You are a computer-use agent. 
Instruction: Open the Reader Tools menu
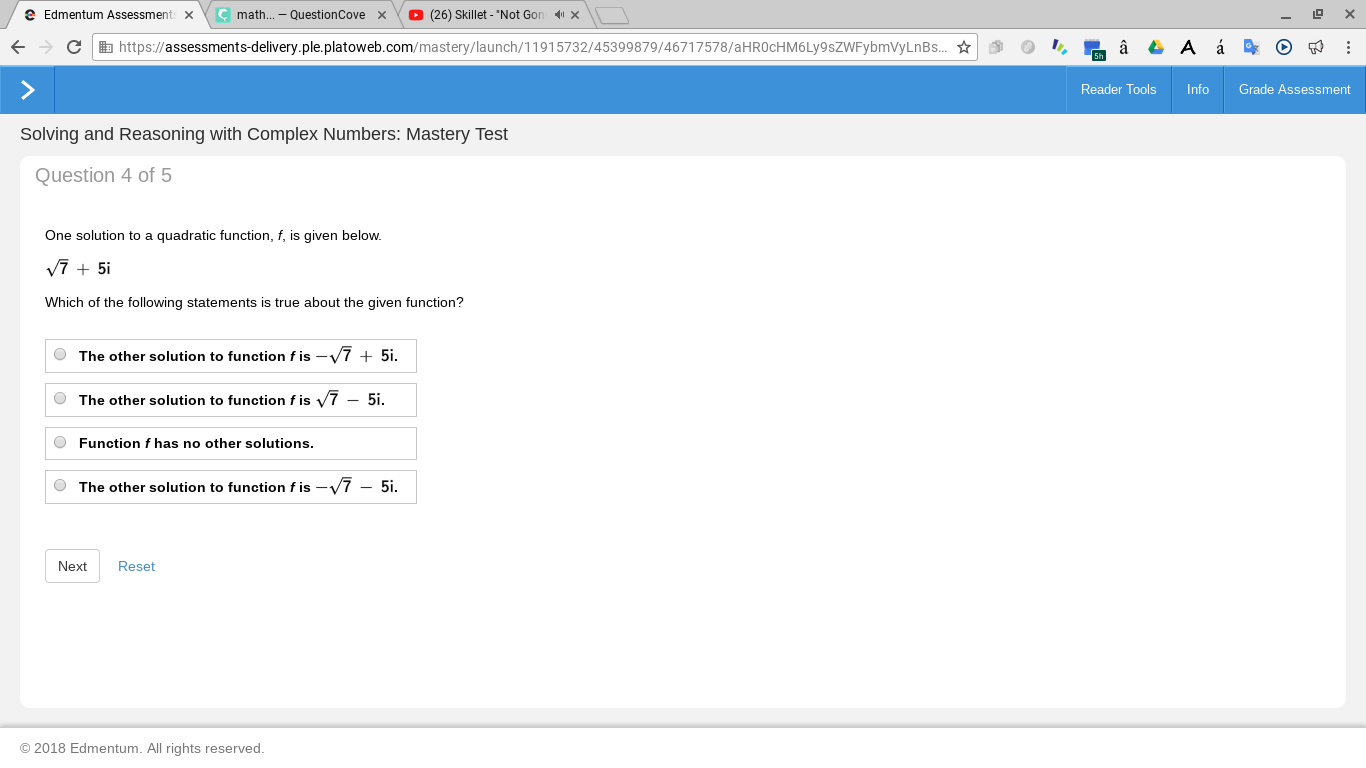(x=1118, y=90)
